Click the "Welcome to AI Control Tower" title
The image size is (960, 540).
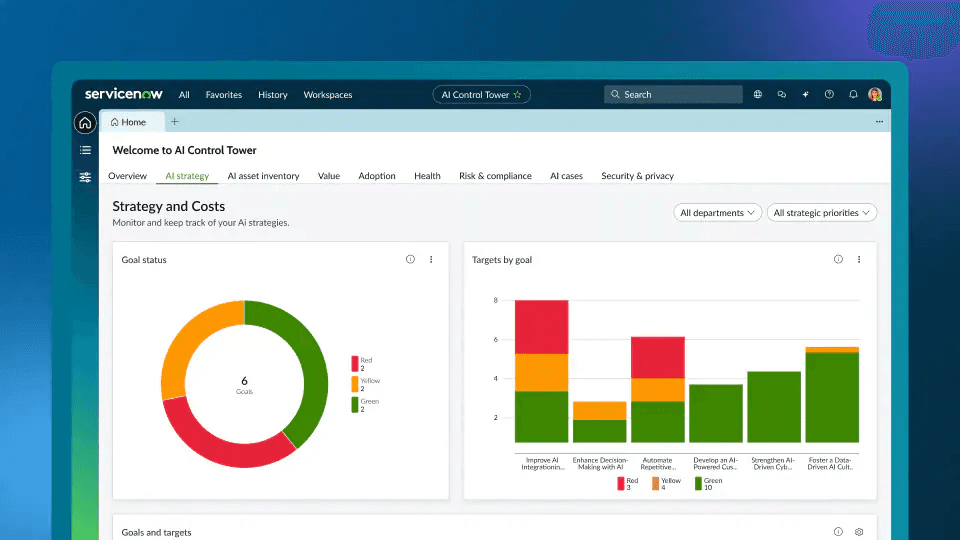click(x=184, y=150)
